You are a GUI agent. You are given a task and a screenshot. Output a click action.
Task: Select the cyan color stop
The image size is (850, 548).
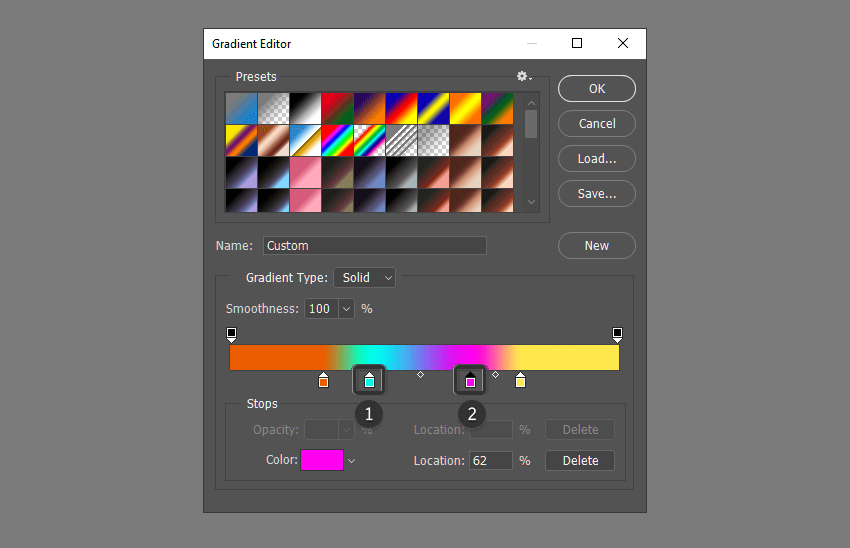click(x=369, y=381)
